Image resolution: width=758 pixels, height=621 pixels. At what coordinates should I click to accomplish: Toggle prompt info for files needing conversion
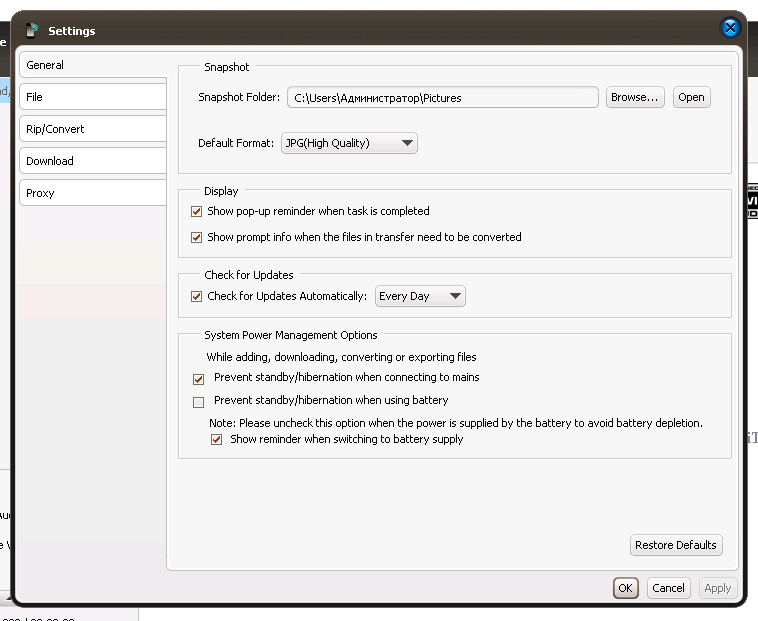[196, 238]
